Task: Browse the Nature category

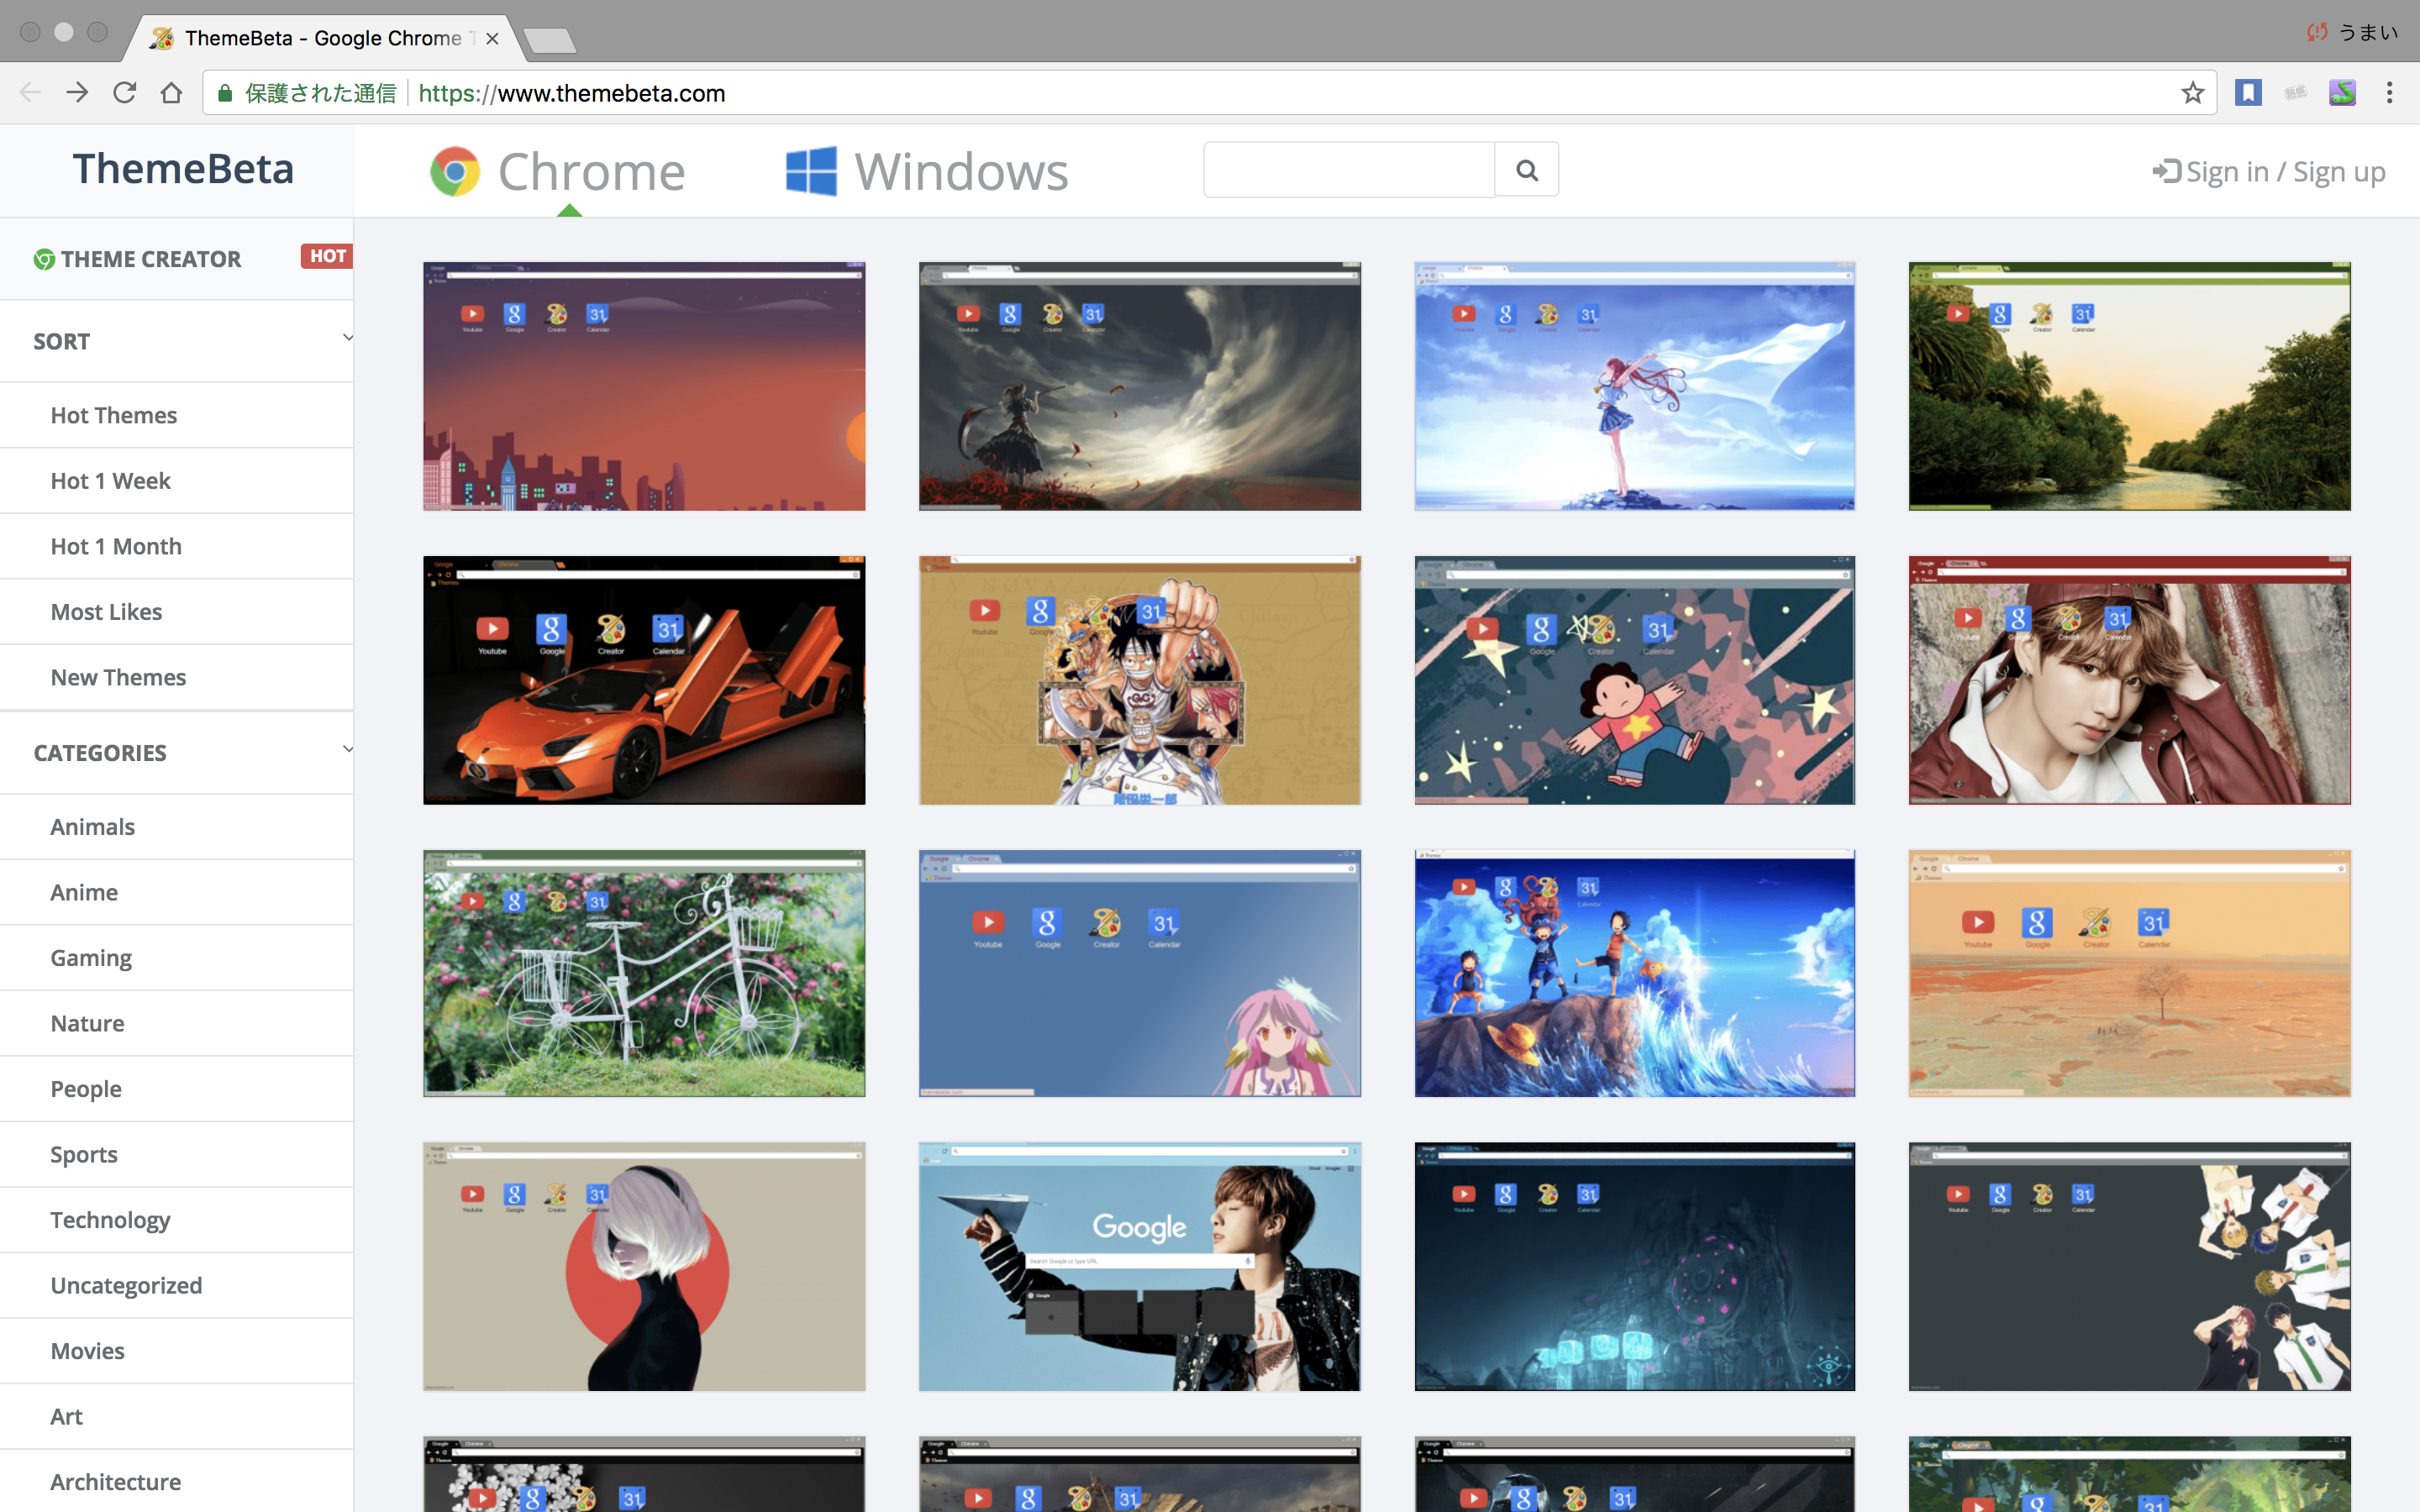Action: click(87, 1023)
